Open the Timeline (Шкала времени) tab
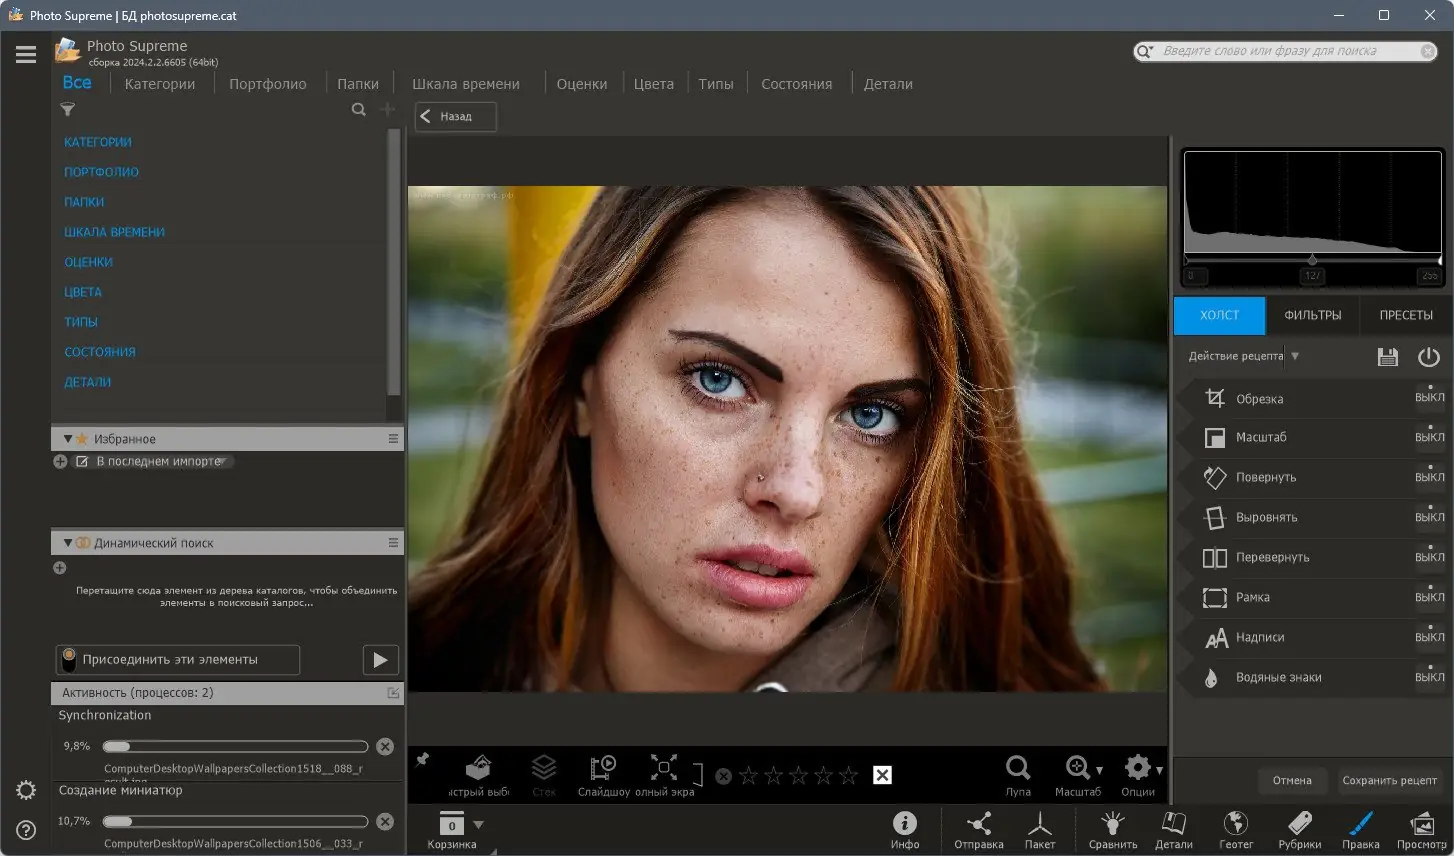The image size is (1454, 856). [465, 84]
